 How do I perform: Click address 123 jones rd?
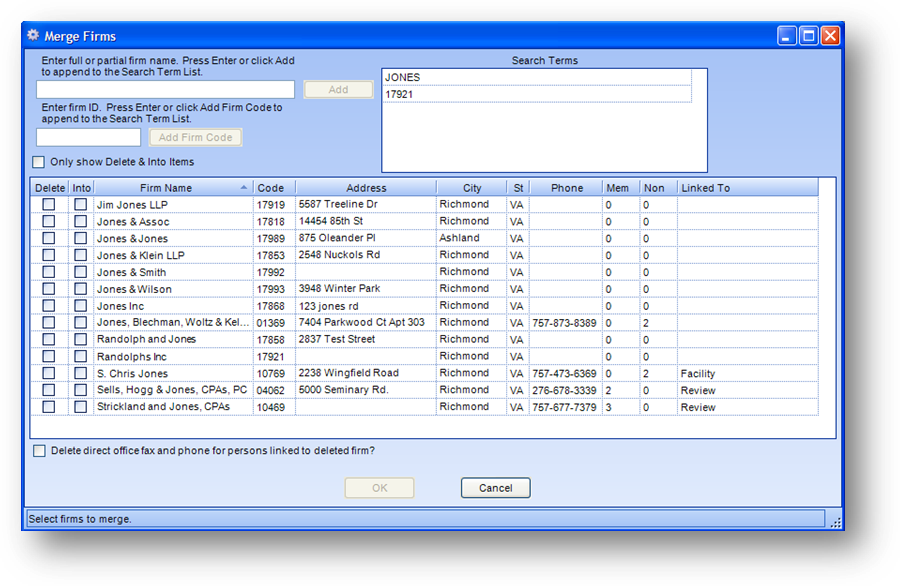pos(328,306)
